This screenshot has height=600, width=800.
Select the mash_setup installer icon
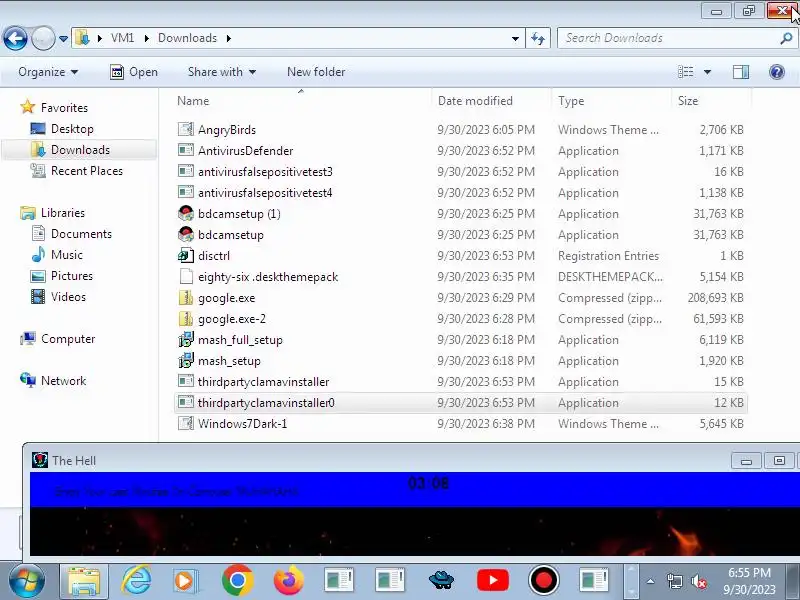tap(186, 360)
